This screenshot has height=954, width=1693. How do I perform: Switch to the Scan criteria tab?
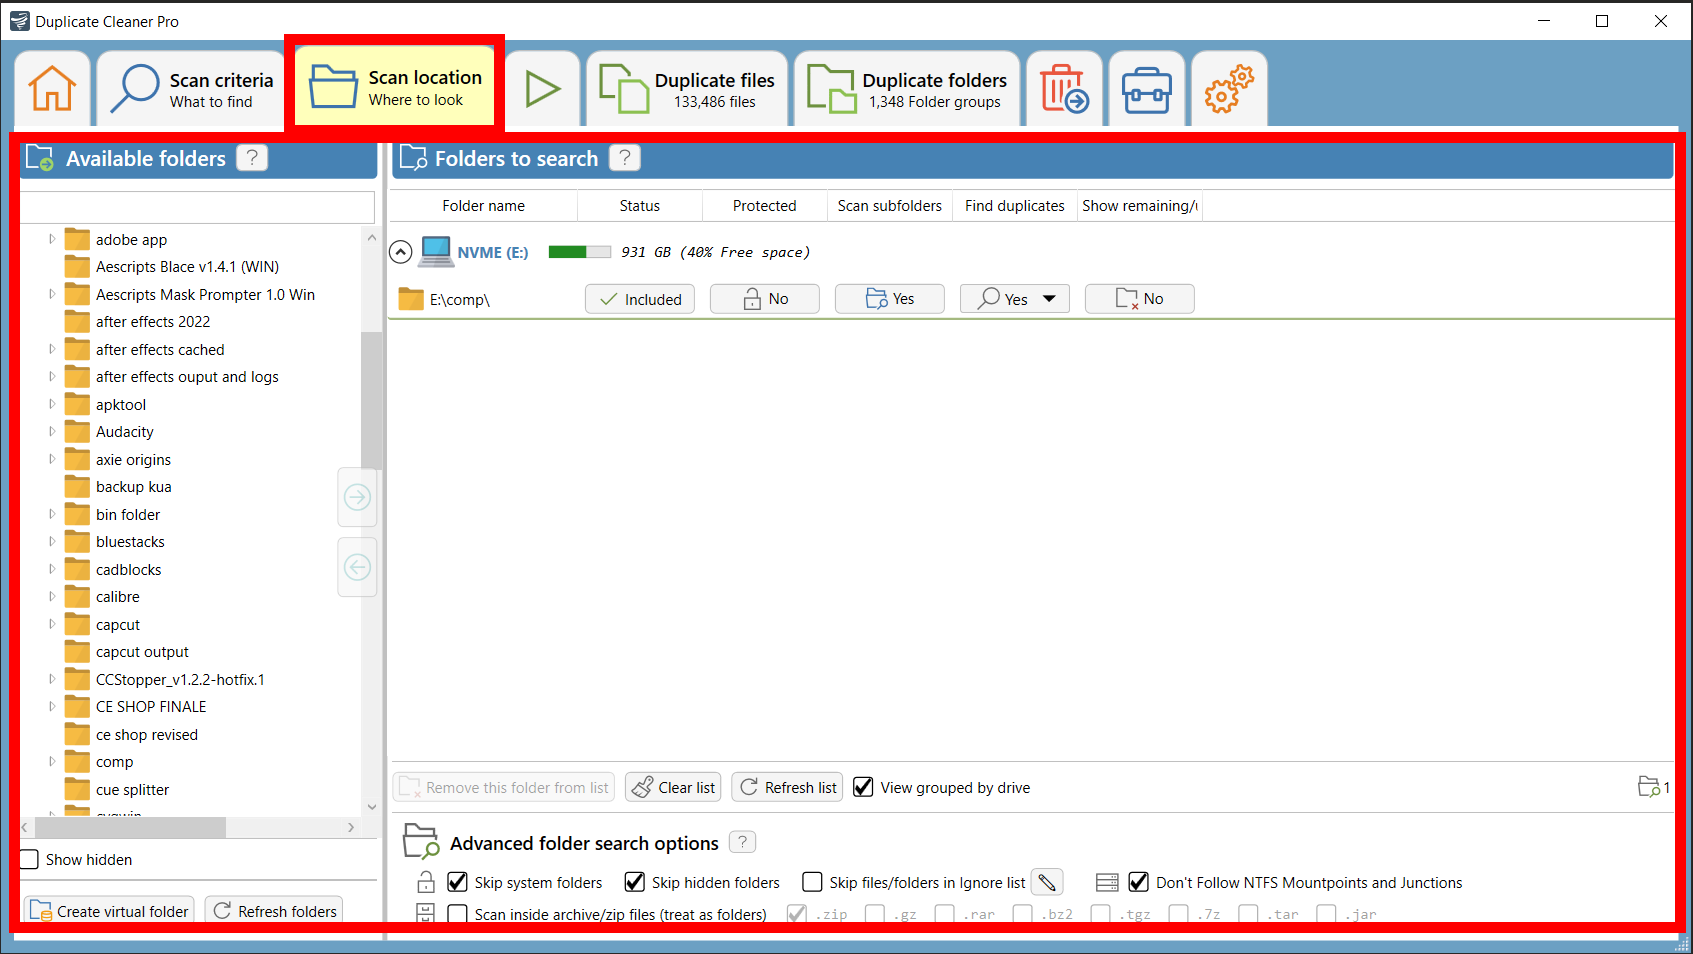(190, 88)
